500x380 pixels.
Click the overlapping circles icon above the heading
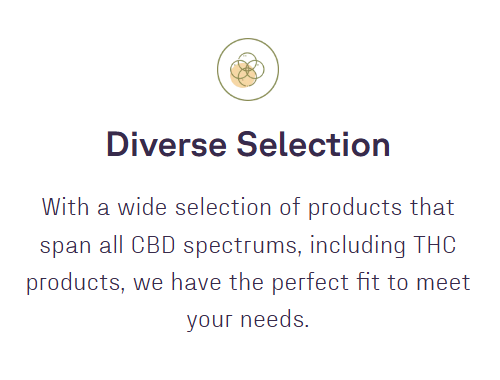tap(248, 69)
